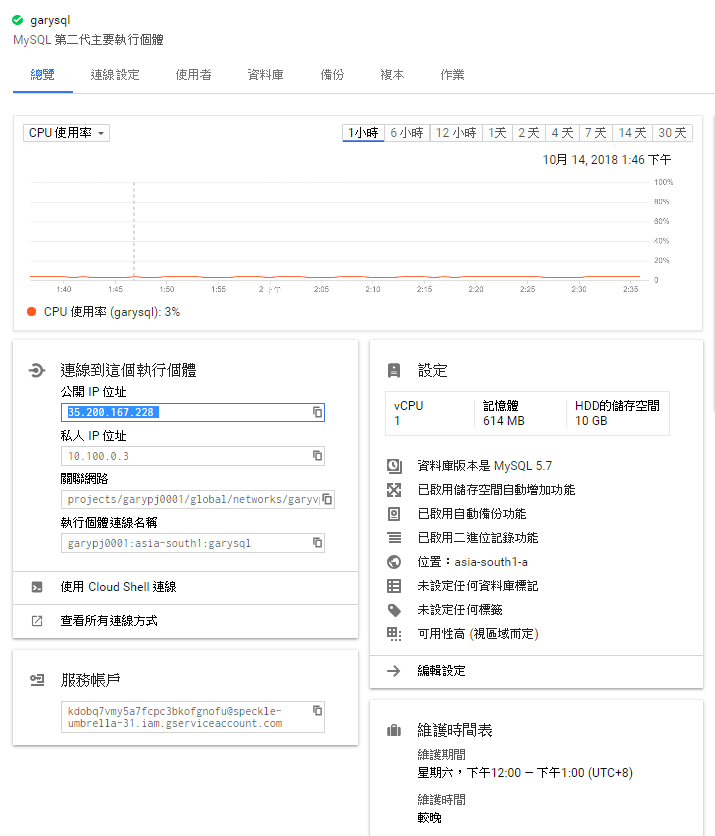Viewport: 715px width, 836px height.
Task: Click the connect-to-instance header icon
Action: [37, 370]
